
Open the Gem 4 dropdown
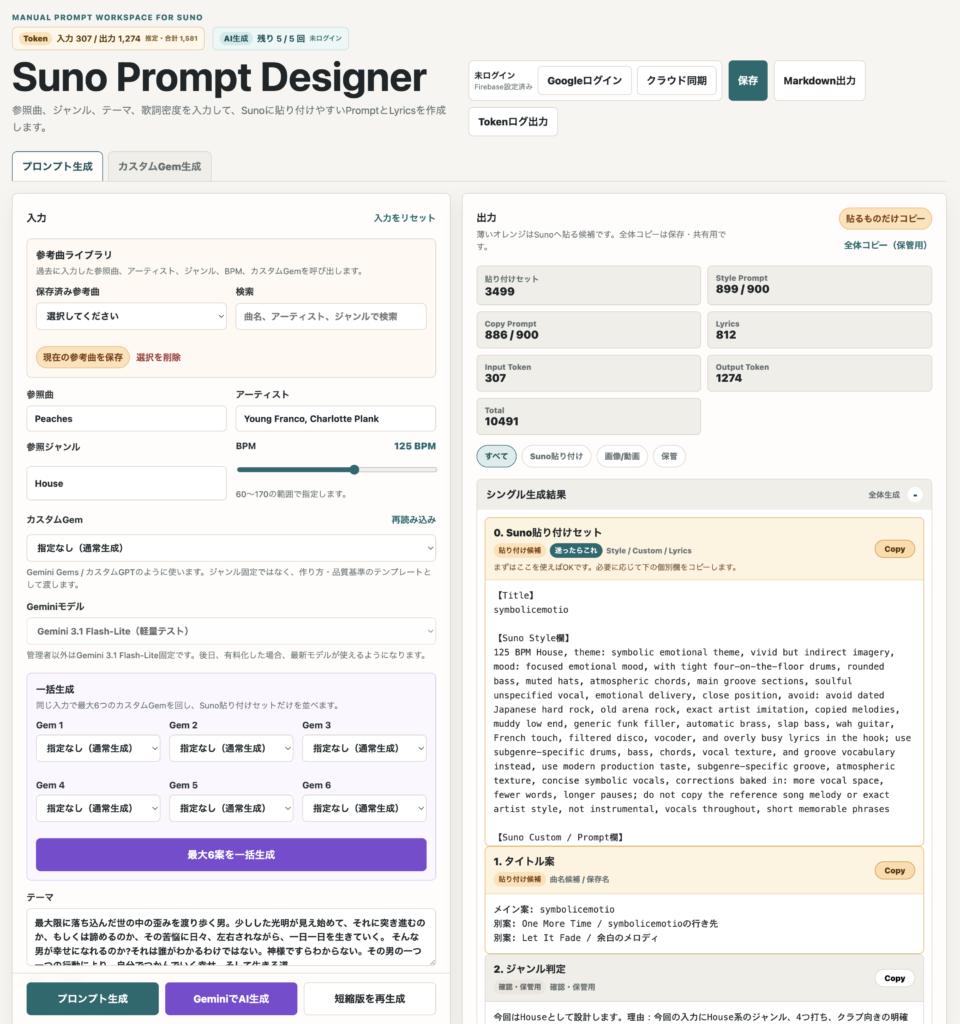tap(98, 808)
